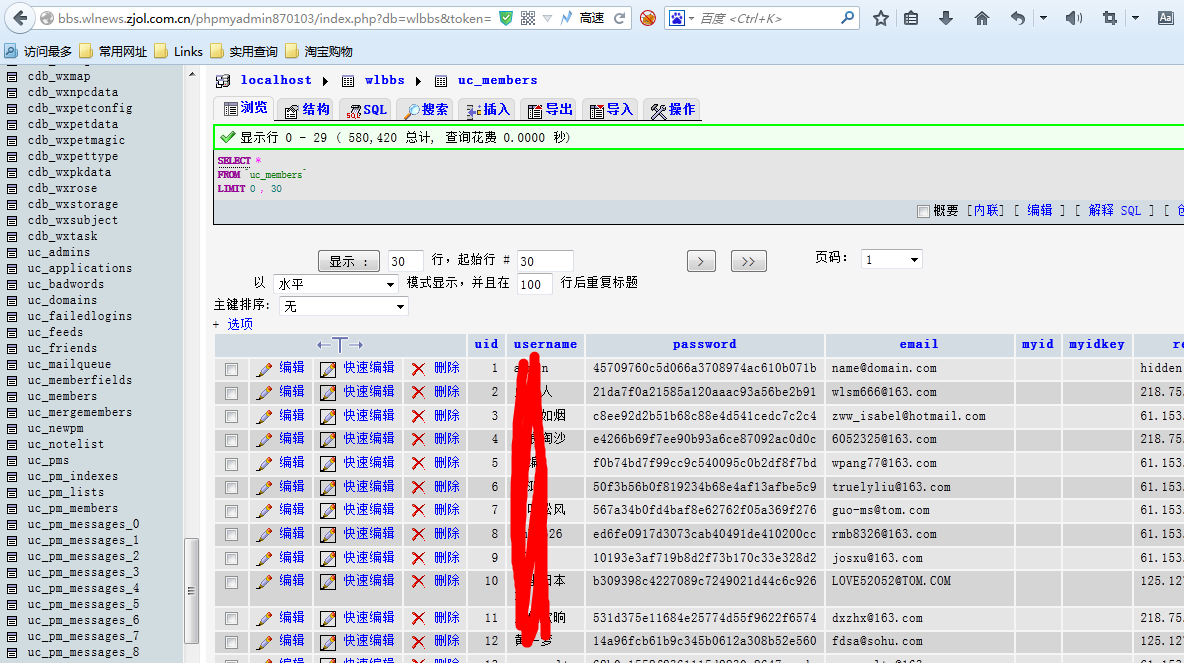Tick the checkbox for uid 12 row
Screen dimensions: 1184x663
[231, 642]
